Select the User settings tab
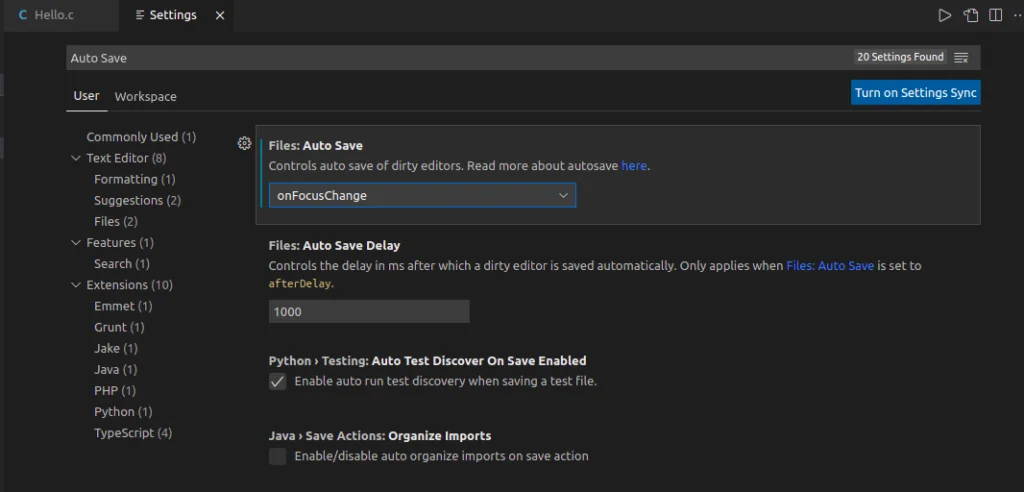The height and width of the screenshot is (492, 1024). [86, 96]
